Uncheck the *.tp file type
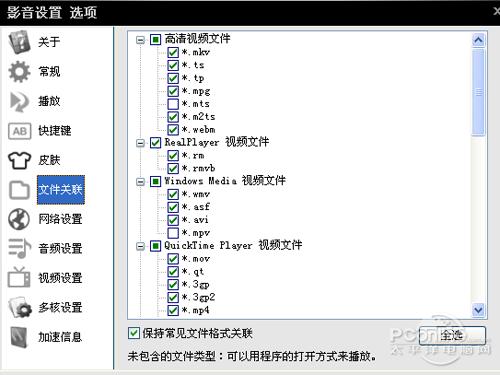The image size is (500, 375). [173, 78]
